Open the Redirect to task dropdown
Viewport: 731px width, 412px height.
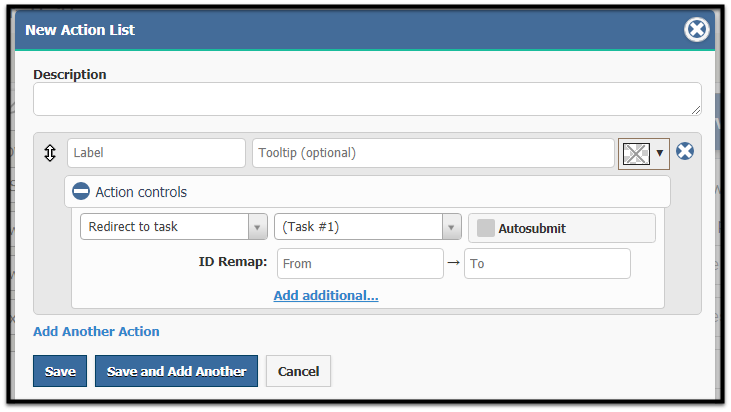pos(174,227)
